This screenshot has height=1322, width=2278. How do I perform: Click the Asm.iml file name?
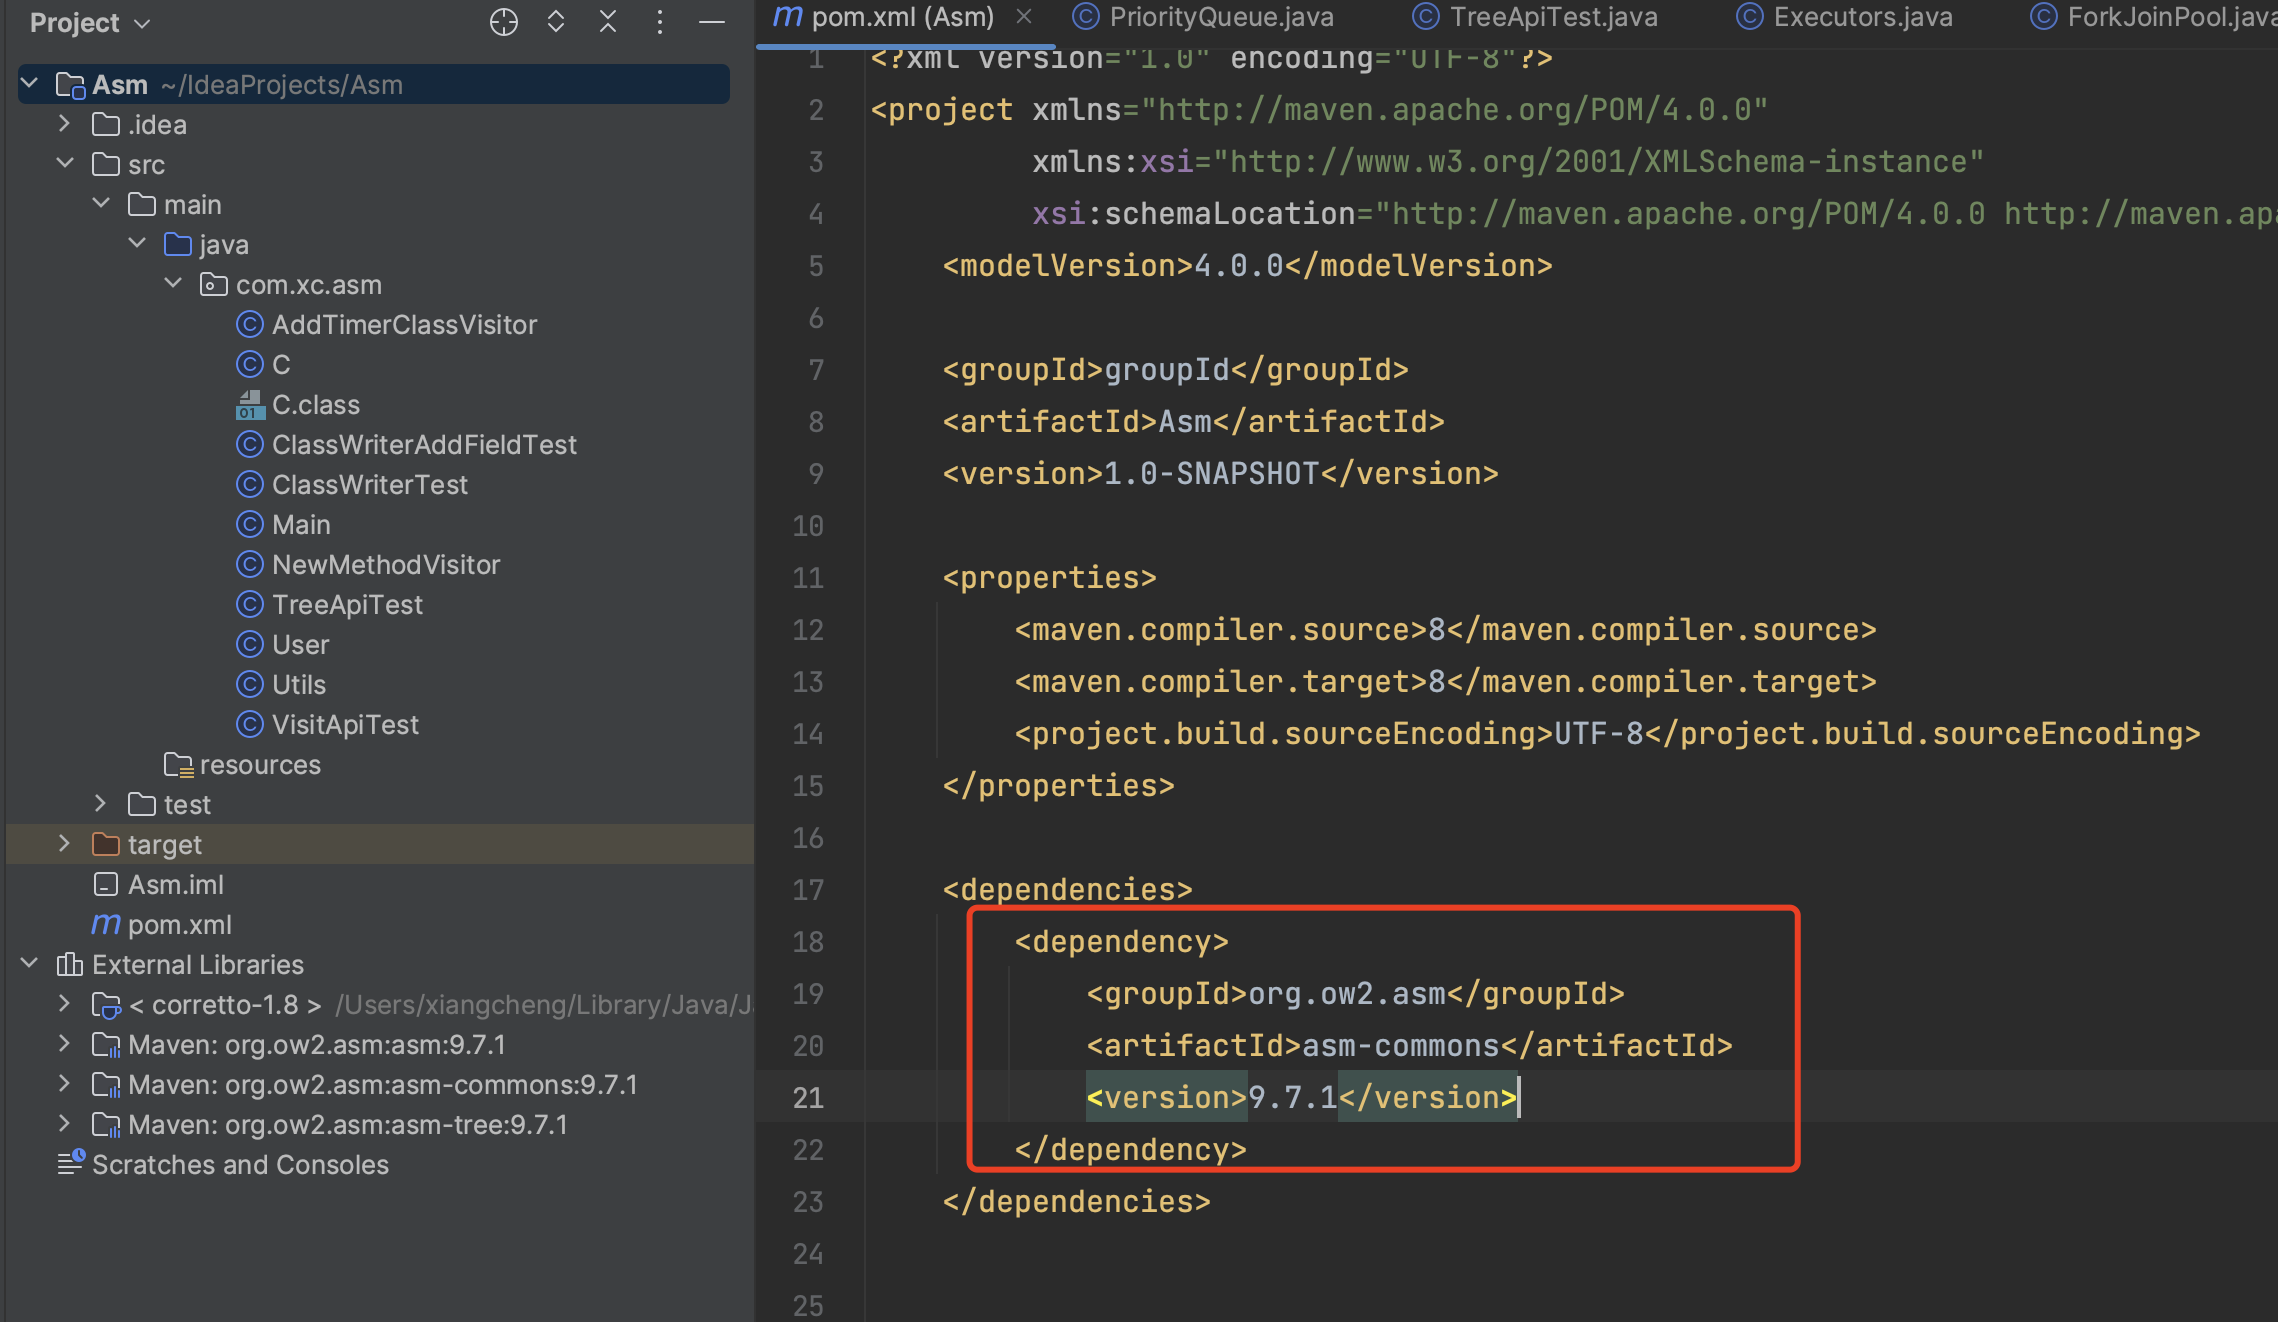point(176,885)
